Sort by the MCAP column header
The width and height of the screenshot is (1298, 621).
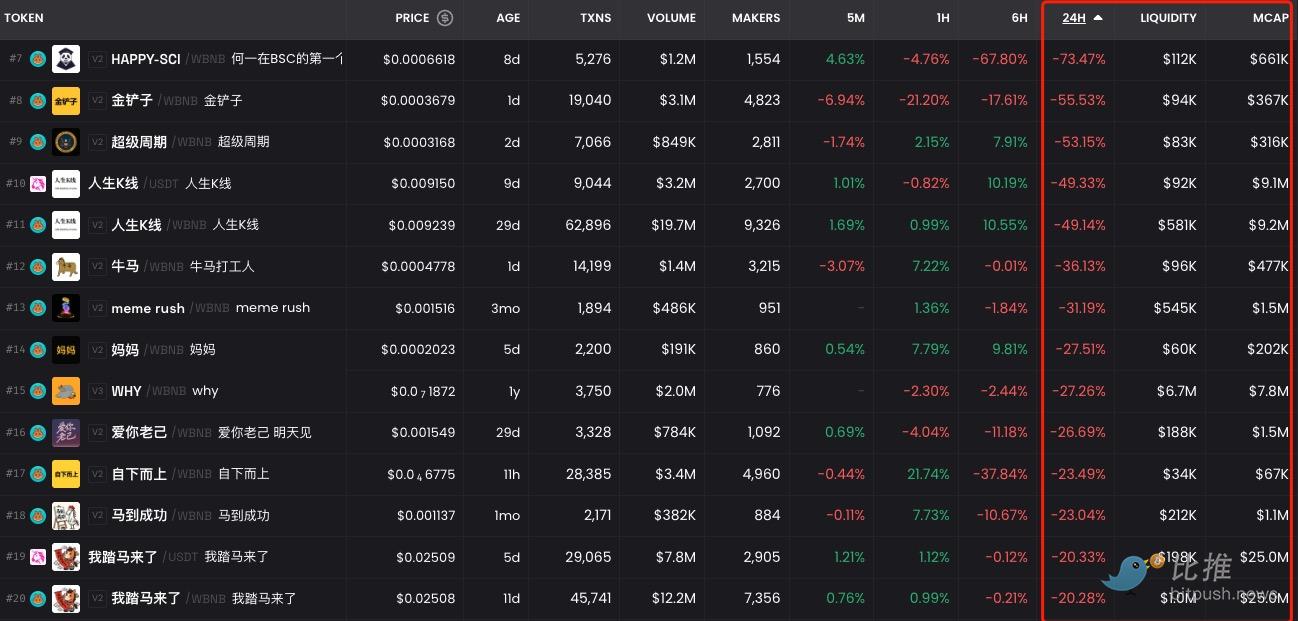[x=1270, y=18]
